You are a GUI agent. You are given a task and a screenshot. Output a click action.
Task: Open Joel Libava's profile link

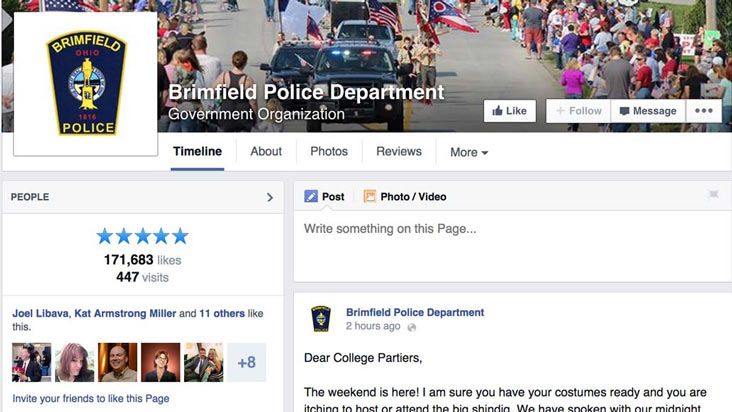pyautogui.click(x=41, y=314)
